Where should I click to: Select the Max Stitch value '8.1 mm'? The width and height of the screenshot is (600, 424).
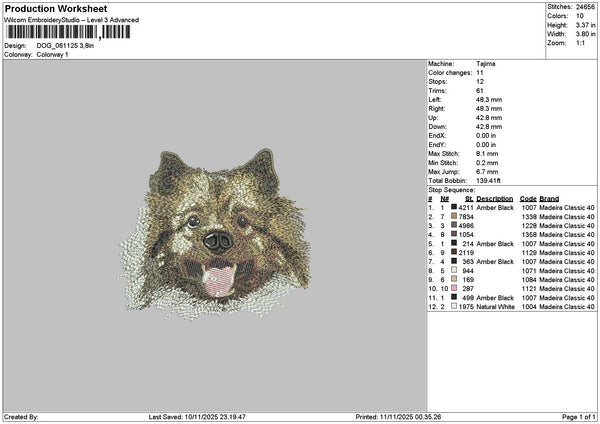tap(487, 153)
